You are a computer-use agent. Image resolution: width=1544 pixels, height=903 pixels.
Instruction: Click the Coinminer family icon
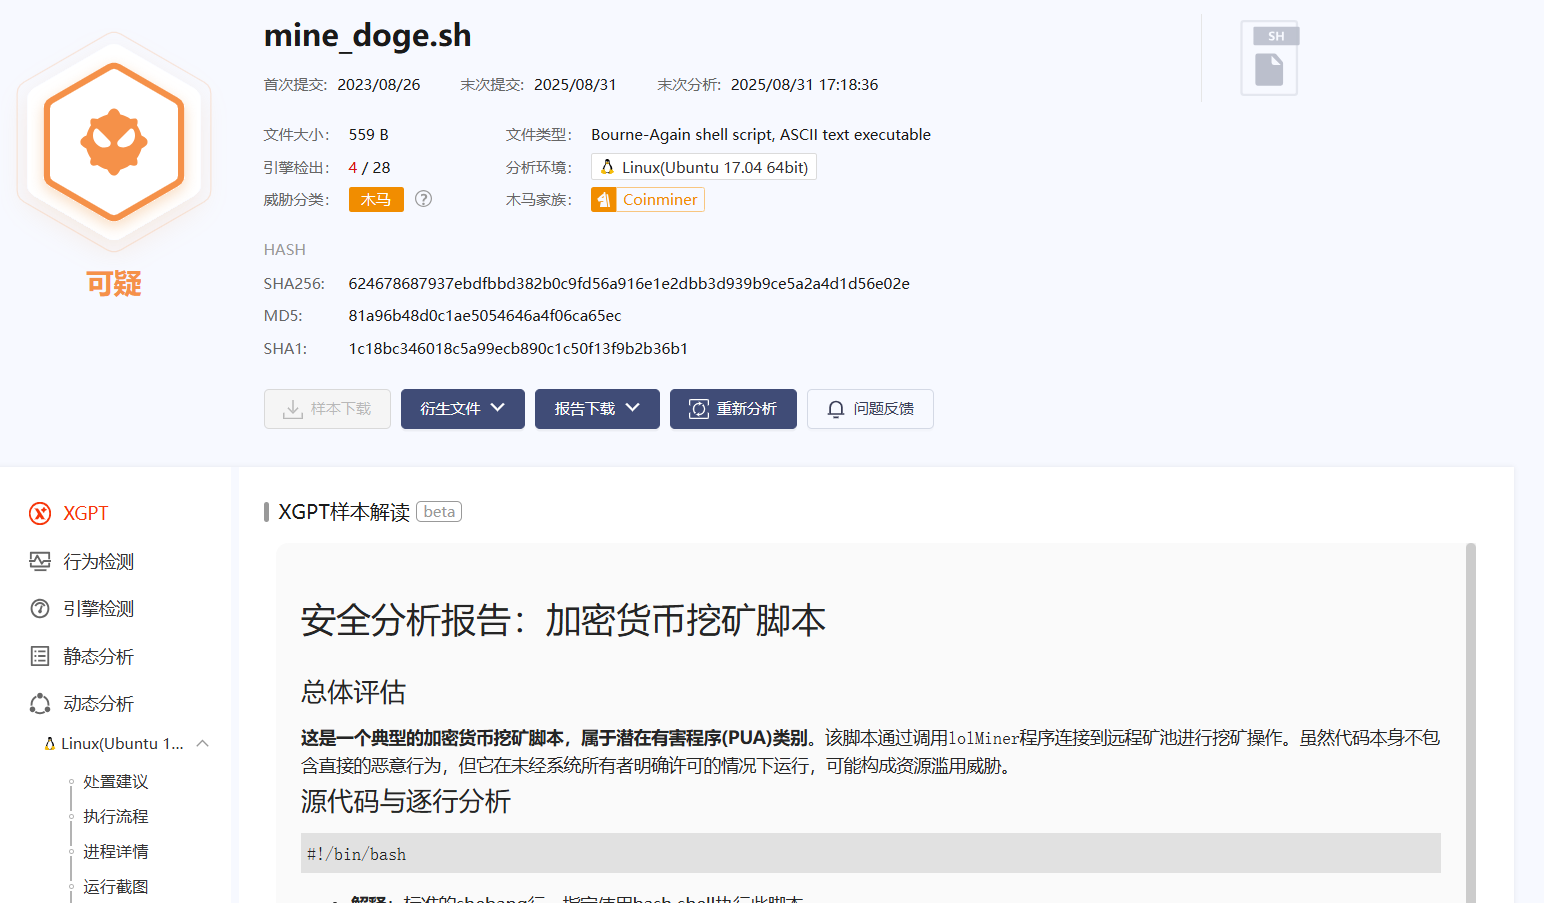604,200
